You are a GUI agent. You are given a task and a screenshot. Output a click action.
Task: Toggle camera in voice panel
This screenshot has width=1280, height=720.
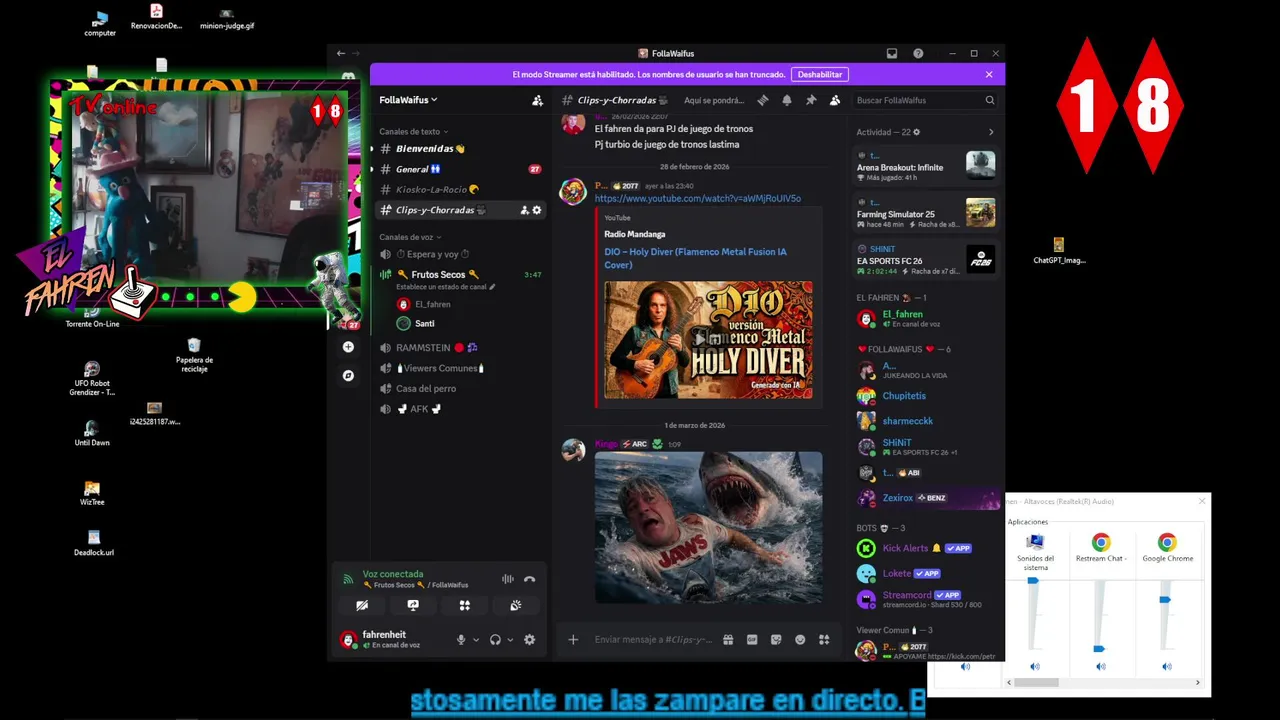(x=362, y=605)
